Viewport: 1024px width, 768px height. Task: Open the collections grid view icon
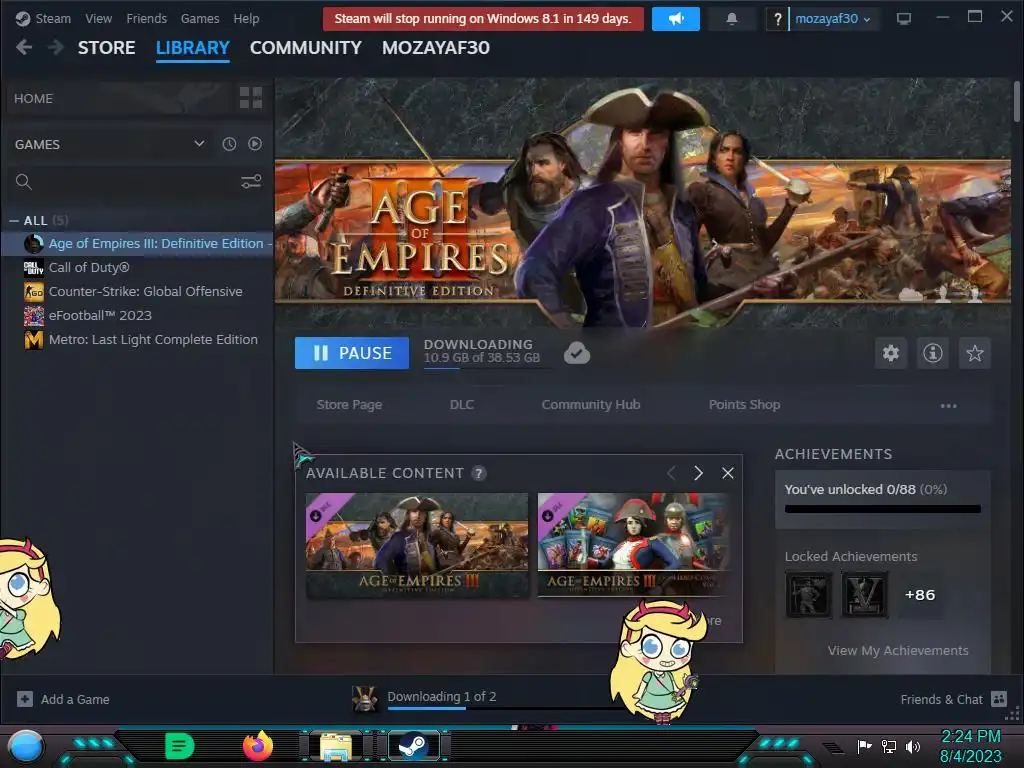[251, 98]
